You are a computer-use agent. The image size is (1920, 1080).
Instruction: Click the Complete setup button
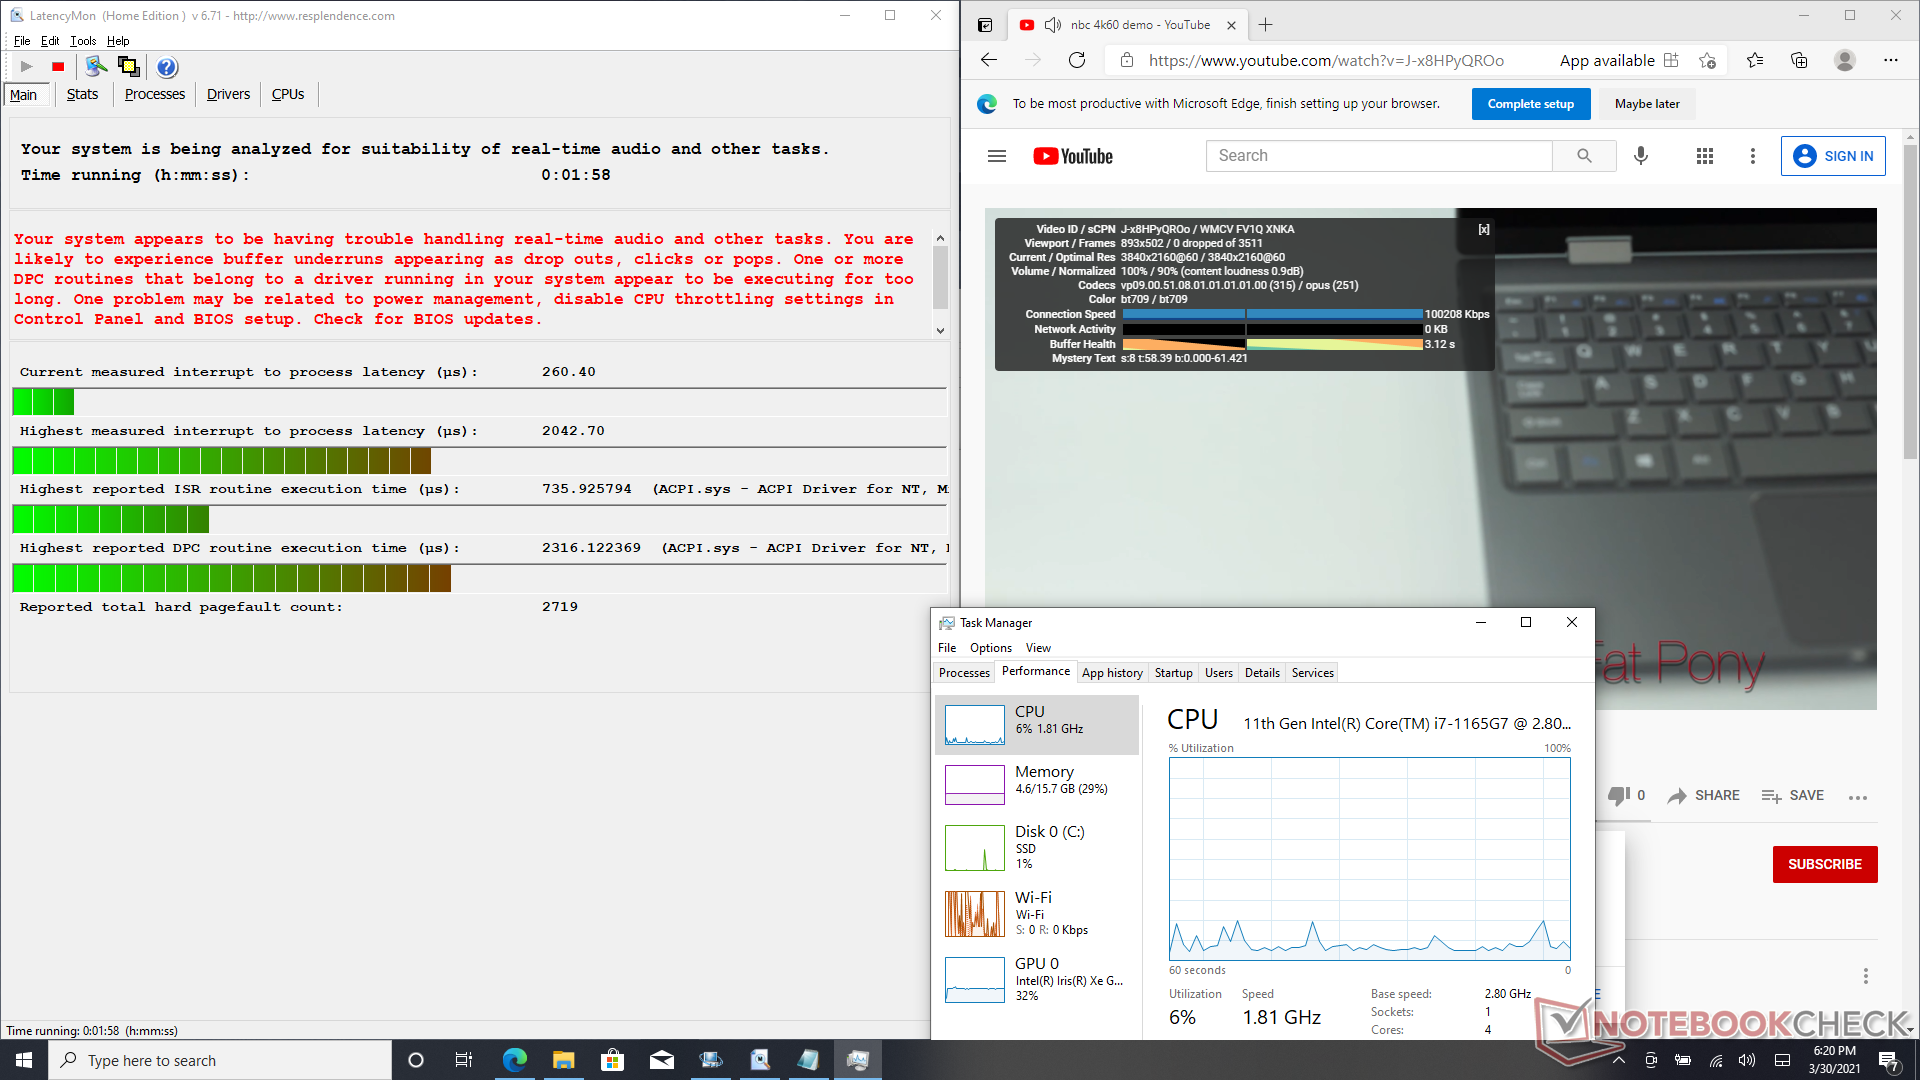click(x=1530, y=104)
